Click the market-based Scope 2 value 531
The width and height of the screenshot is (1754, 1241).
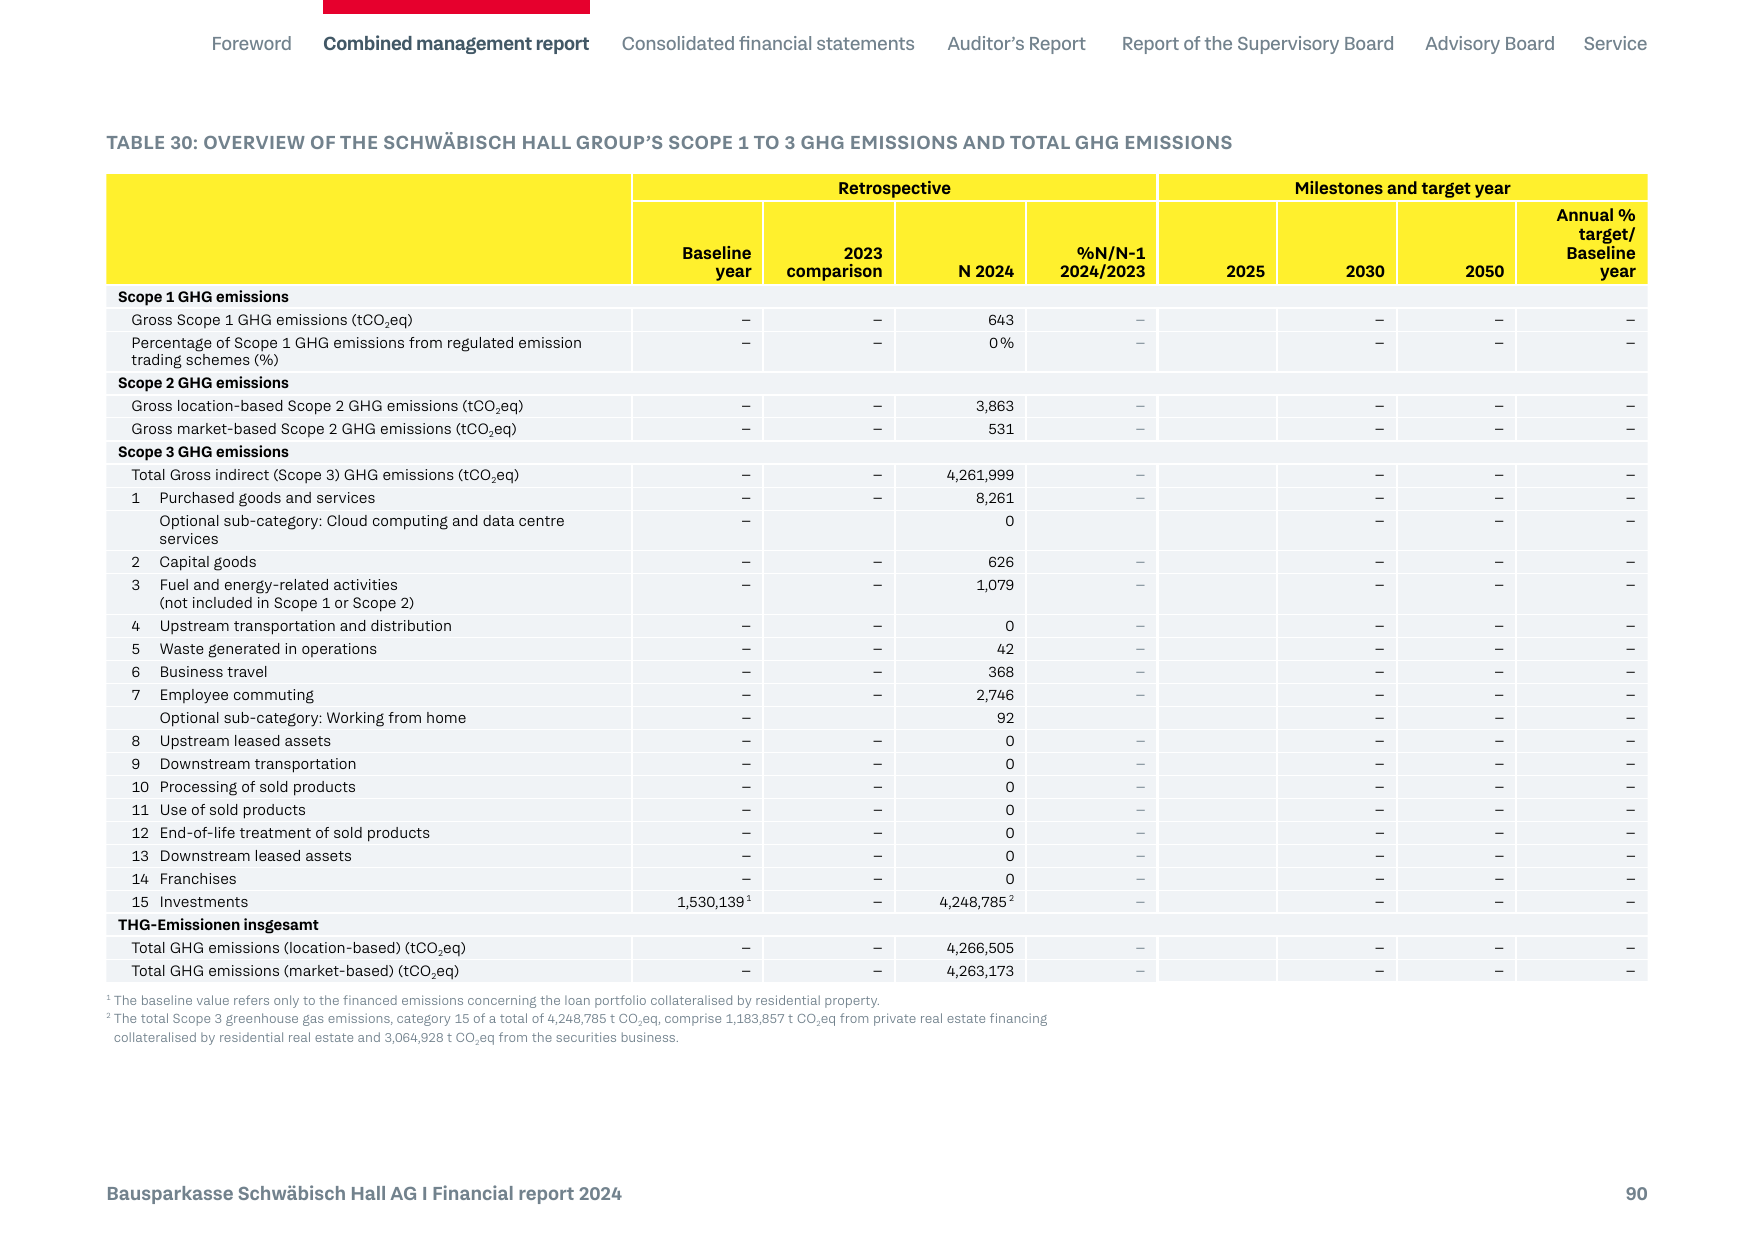[x=1001, y=429]
